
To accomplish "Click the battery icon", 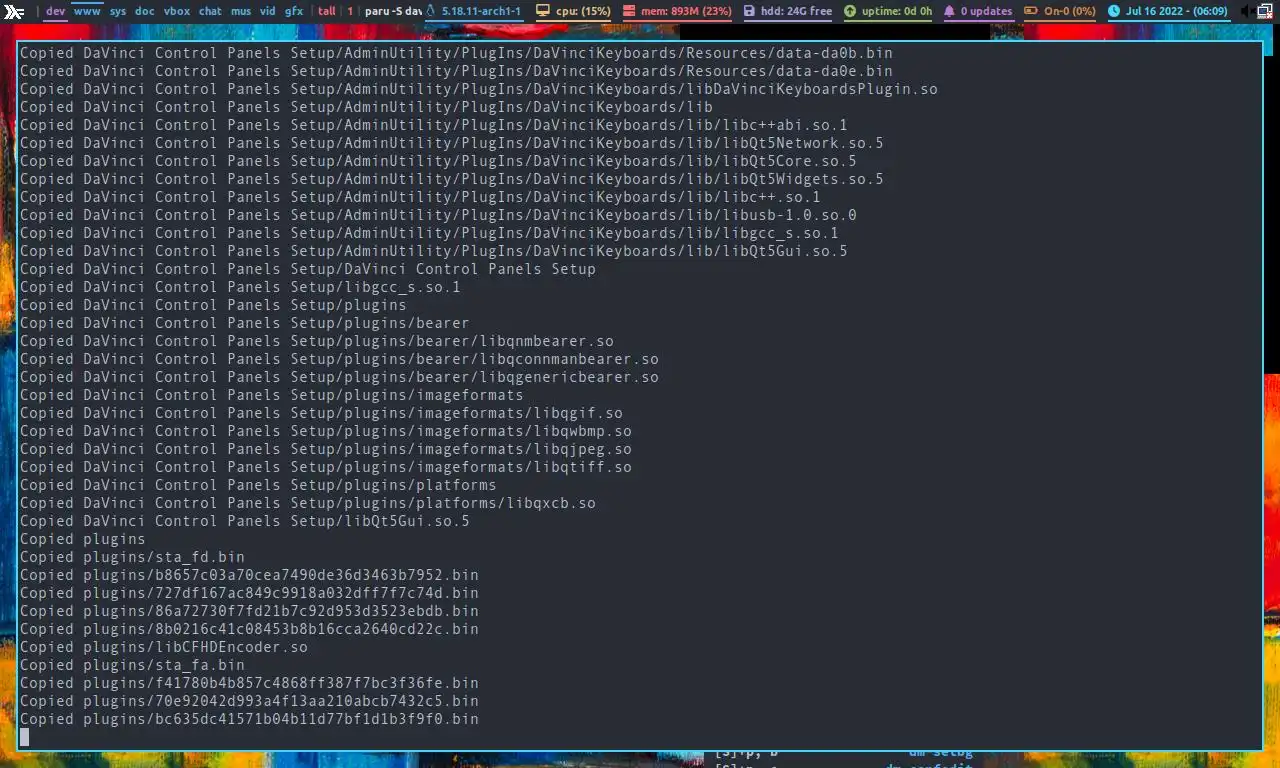I will coord(1030,12).
